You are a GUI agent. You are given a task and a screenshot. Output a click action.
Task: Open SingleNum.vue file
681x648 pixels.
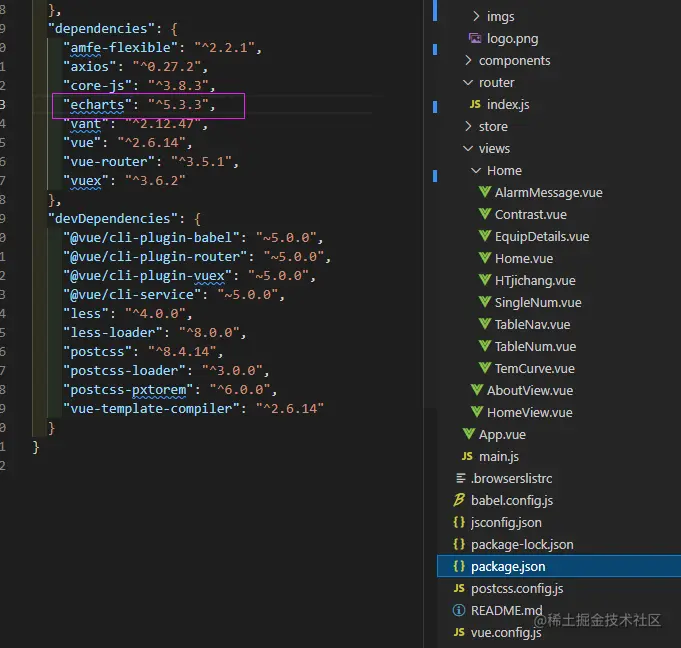coord(538,302)
